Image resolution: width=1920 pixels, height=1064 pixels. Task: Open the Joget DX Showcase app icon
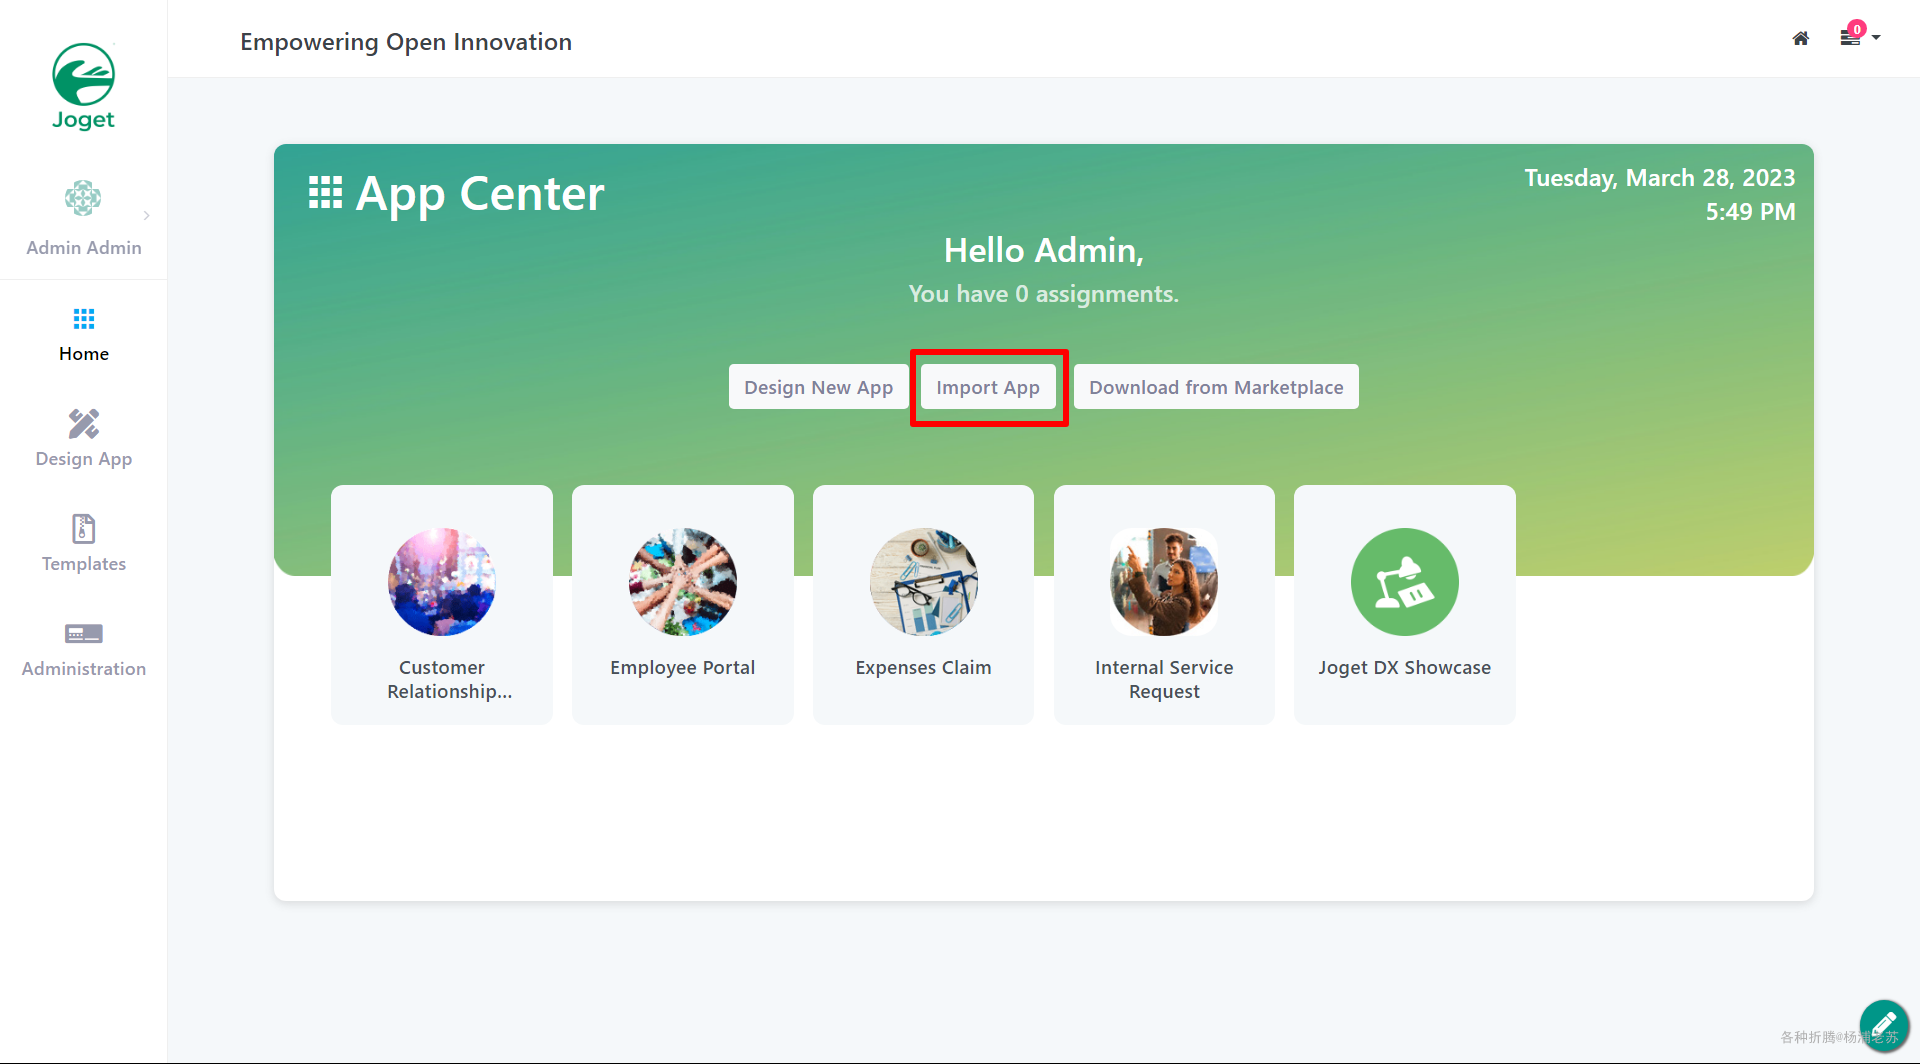(x=1405, y=582)
